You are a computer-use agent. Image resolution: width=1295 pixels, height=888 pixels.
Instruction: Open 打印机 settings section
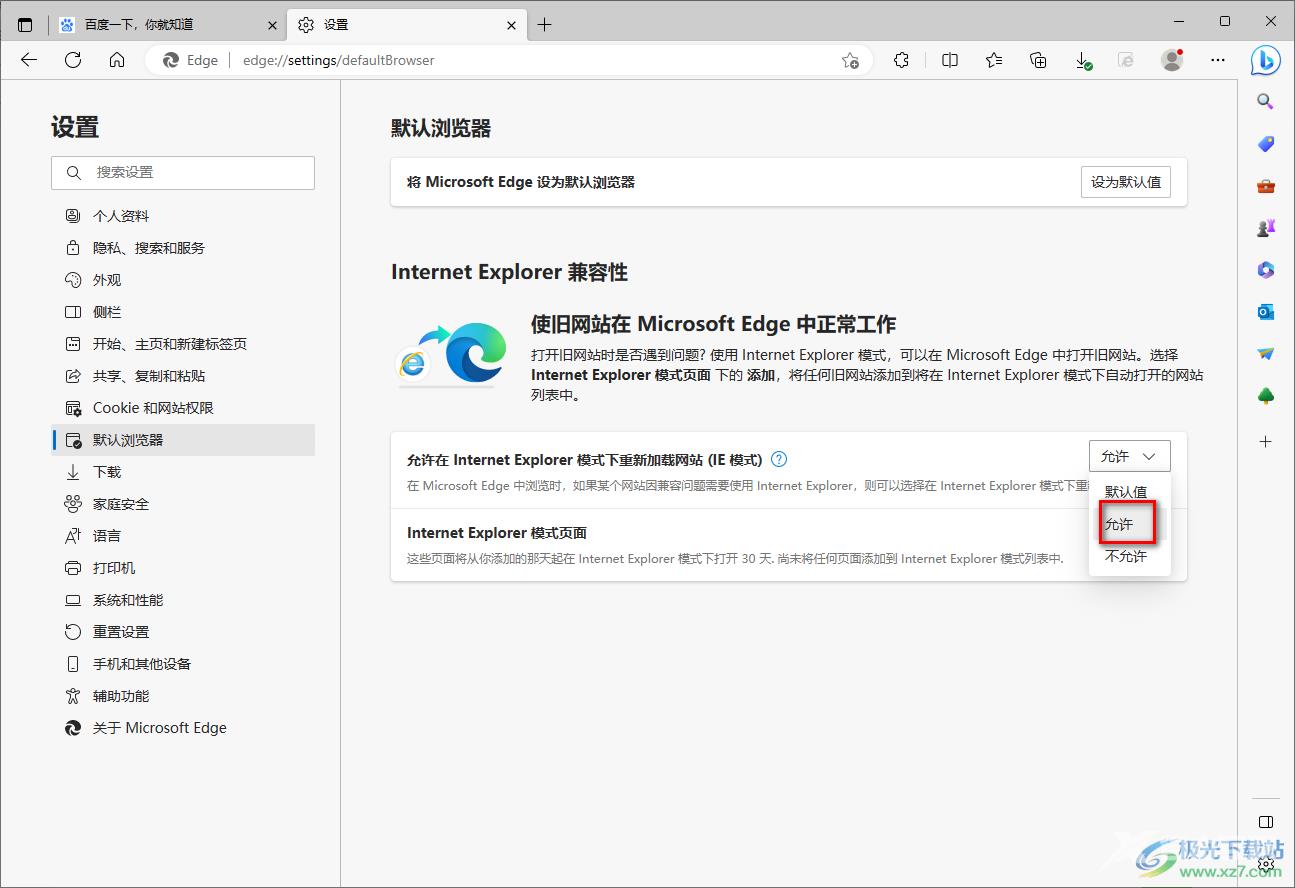pos(183,568)
